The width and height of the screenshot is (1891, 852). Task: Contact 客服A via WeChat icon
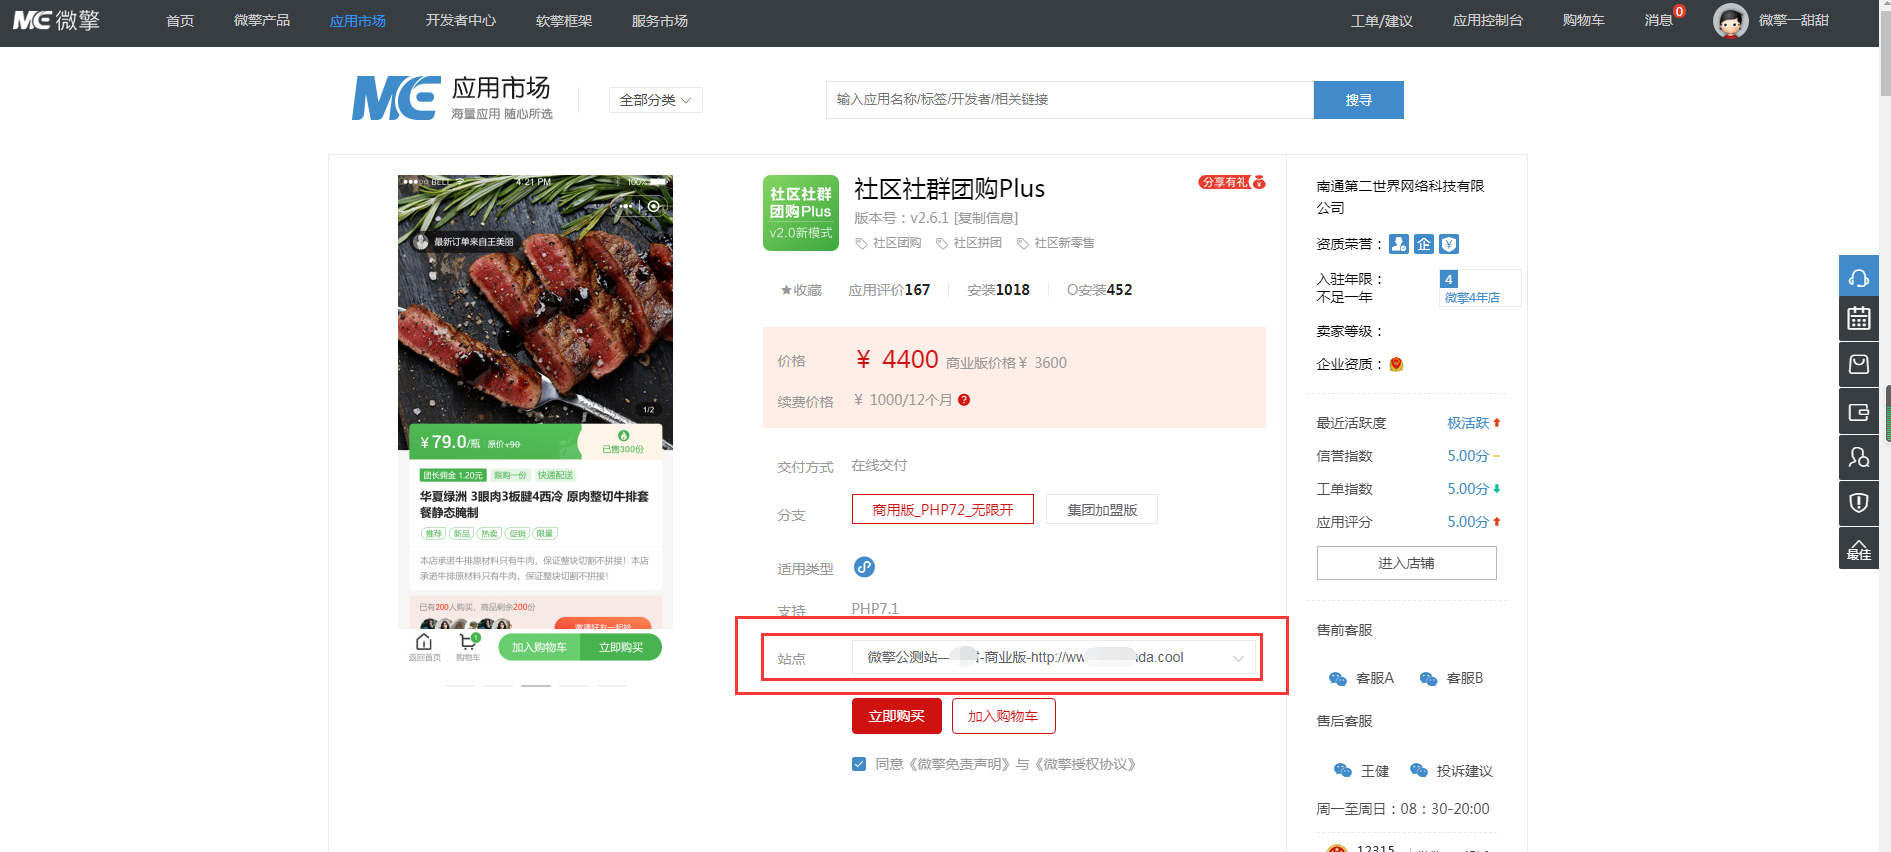click(x=1338, y=679)
